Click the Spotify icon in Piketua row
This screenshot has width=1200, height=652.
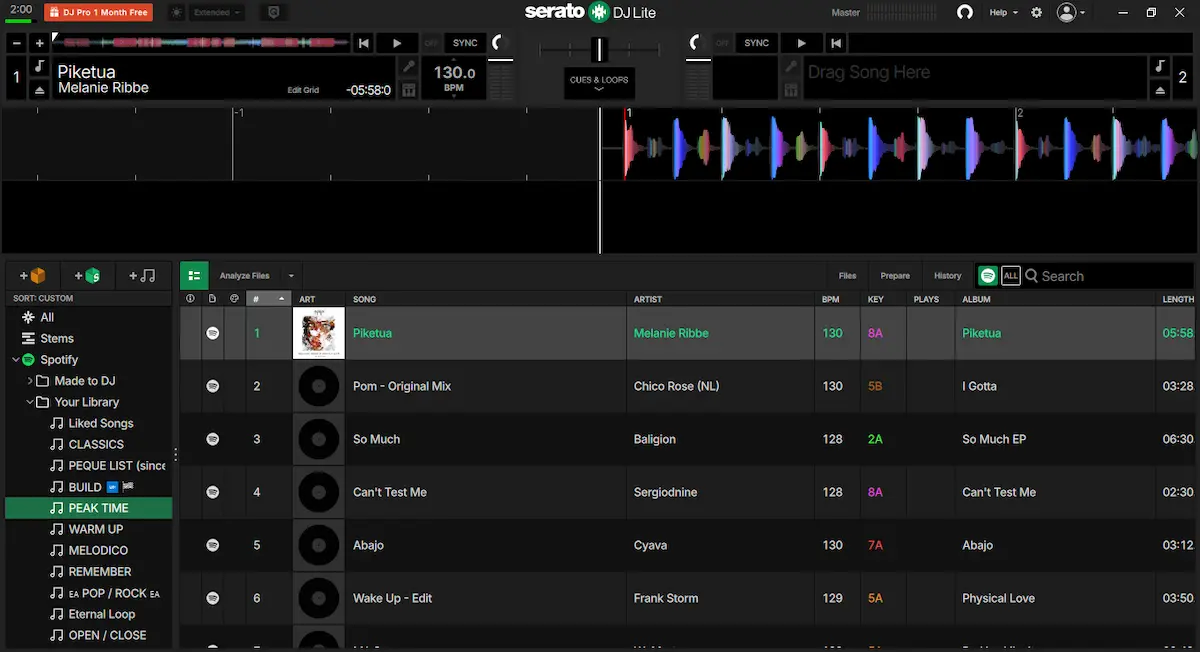point(212,333)
